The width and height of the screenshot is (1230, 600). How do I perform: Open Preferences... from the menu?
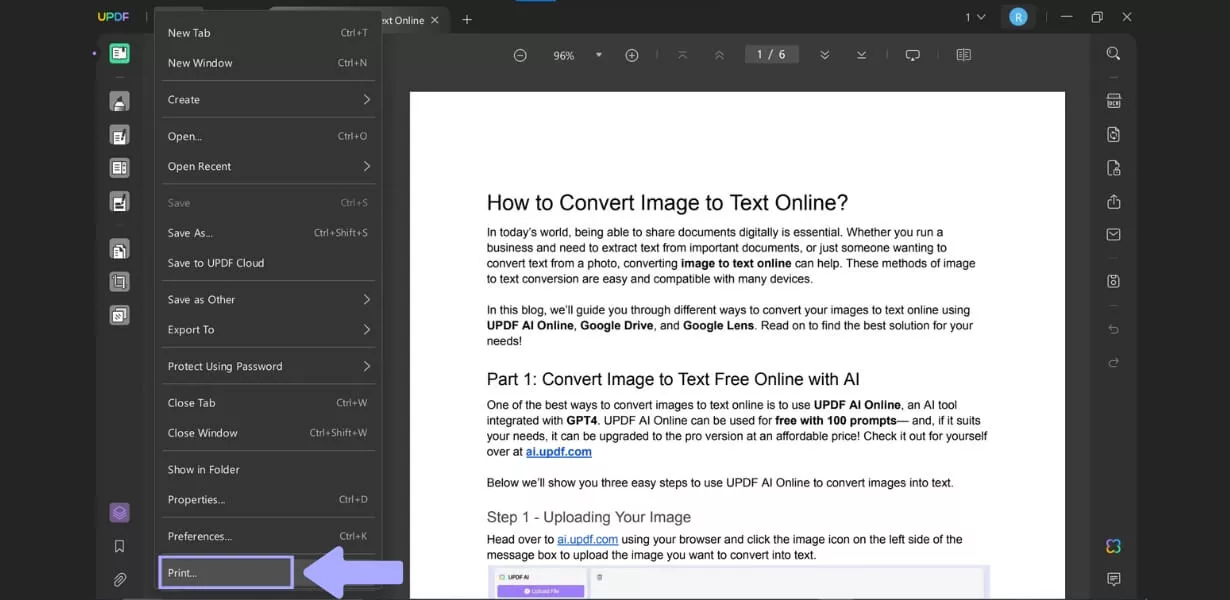click(268, 536)
